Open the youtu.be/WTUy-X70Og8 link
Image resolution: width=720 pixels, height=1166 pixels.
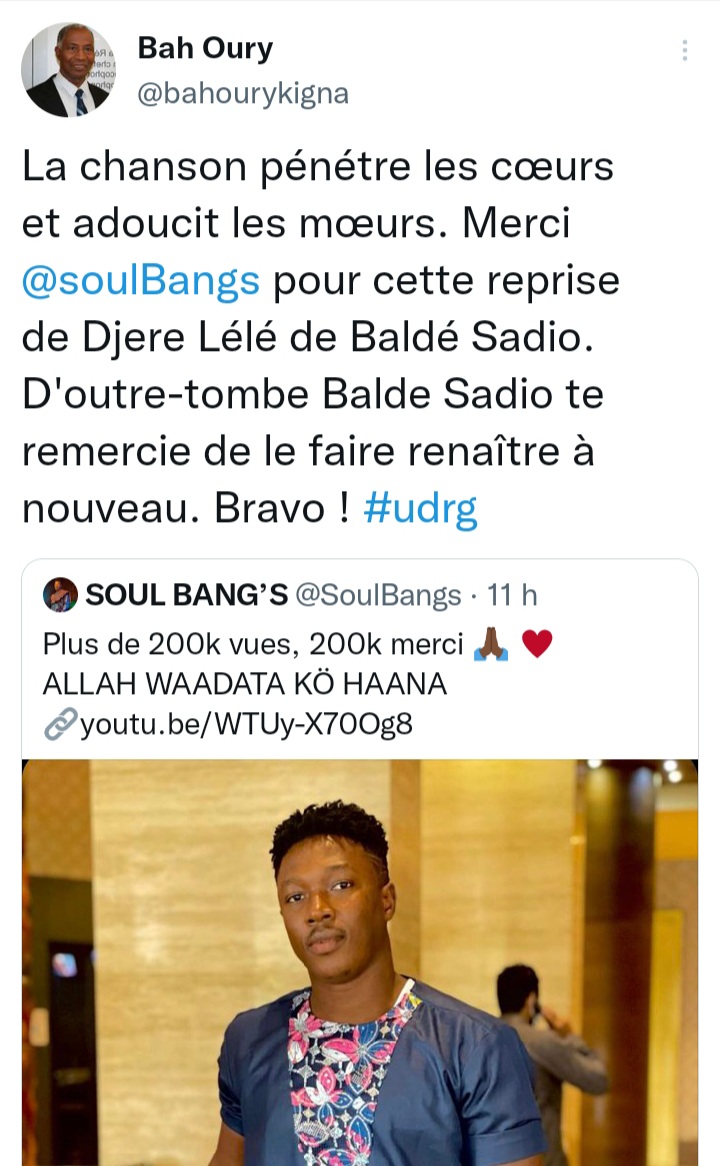tap(245, 724)
